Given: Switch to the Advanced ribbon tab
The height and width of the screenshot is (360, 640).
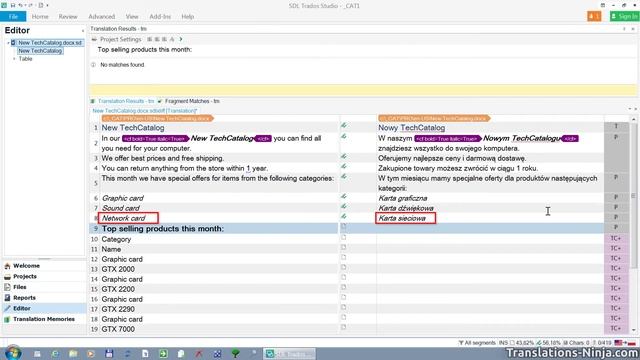Looking at the screenshot, I should pos(102,16).
